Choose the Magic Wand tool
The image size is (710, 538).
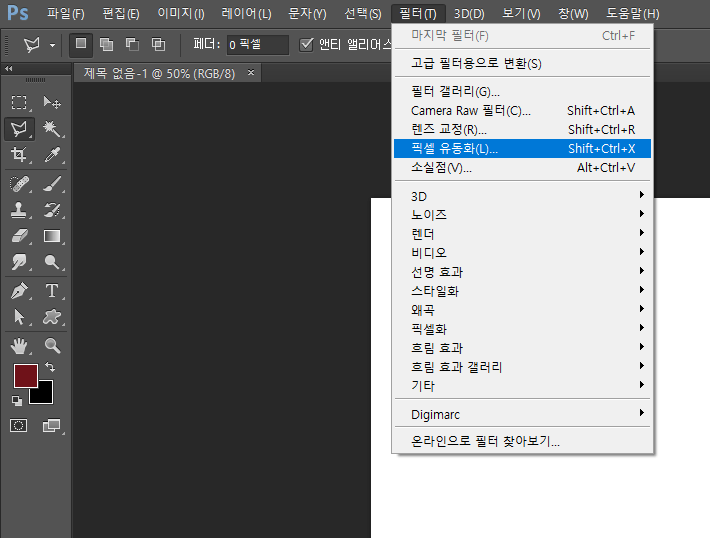(52, 129)
